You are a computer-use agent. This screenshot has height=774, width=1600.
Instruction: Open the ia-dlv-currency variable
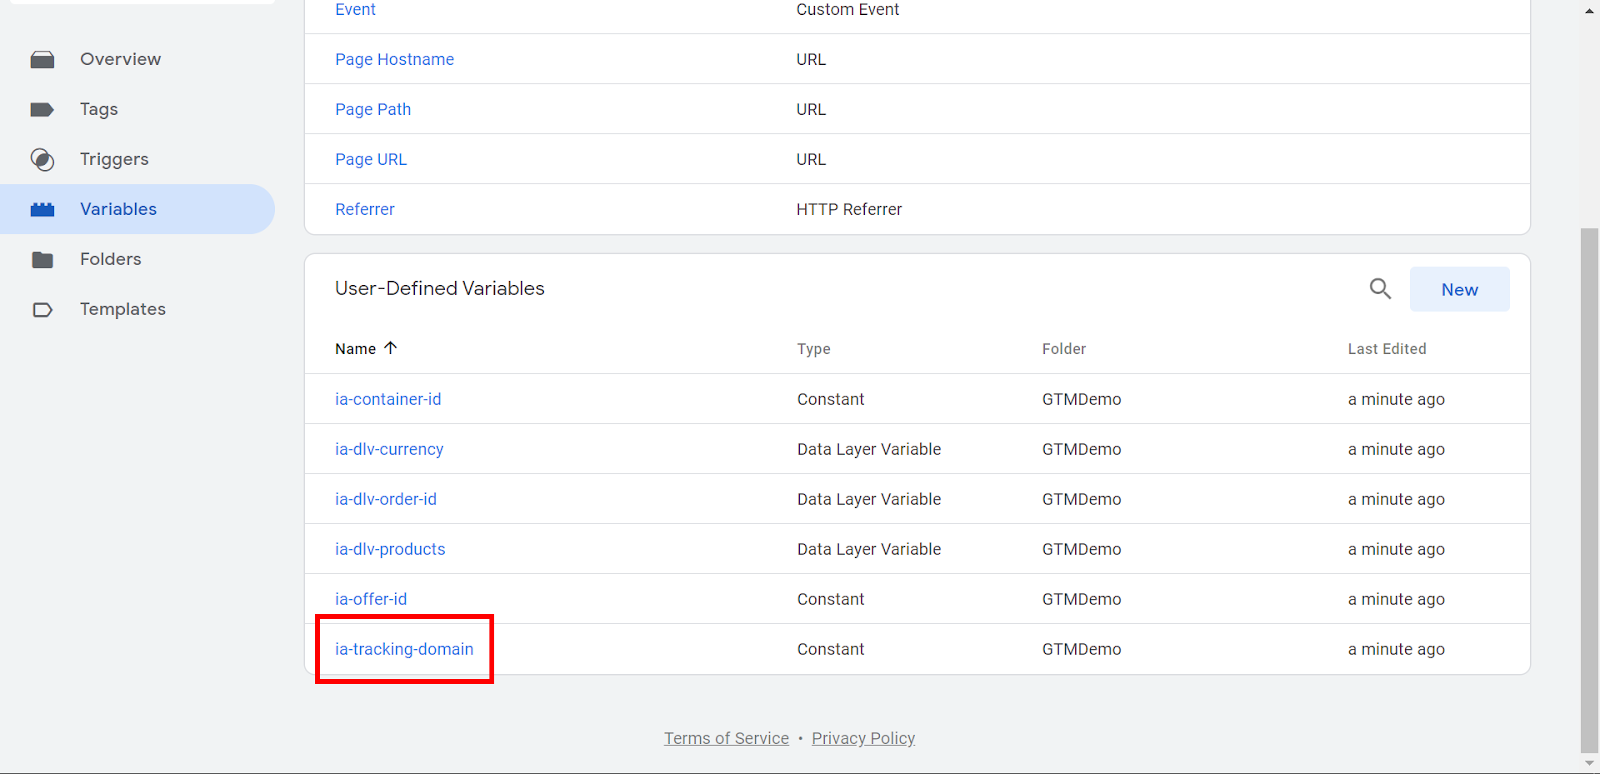[x=389, y=449]
